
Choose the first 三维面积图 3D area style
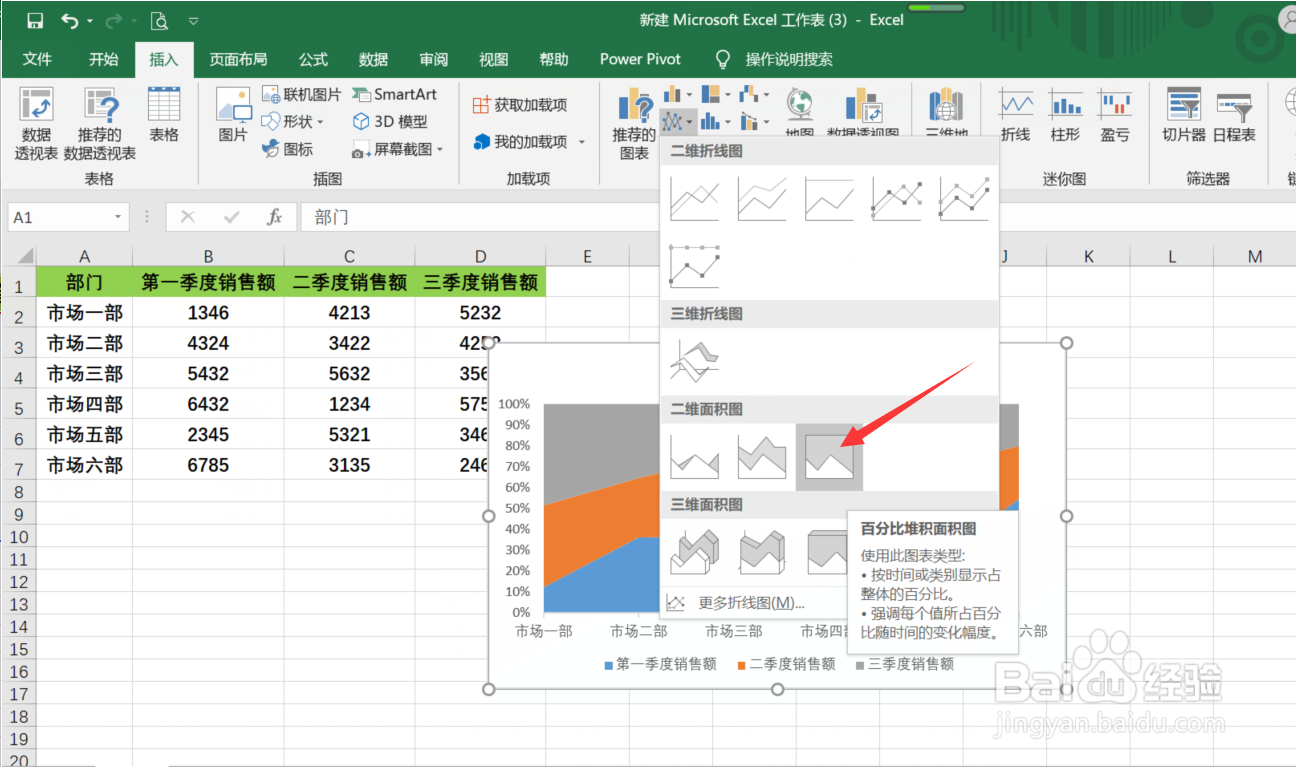(x=695, y=550)
